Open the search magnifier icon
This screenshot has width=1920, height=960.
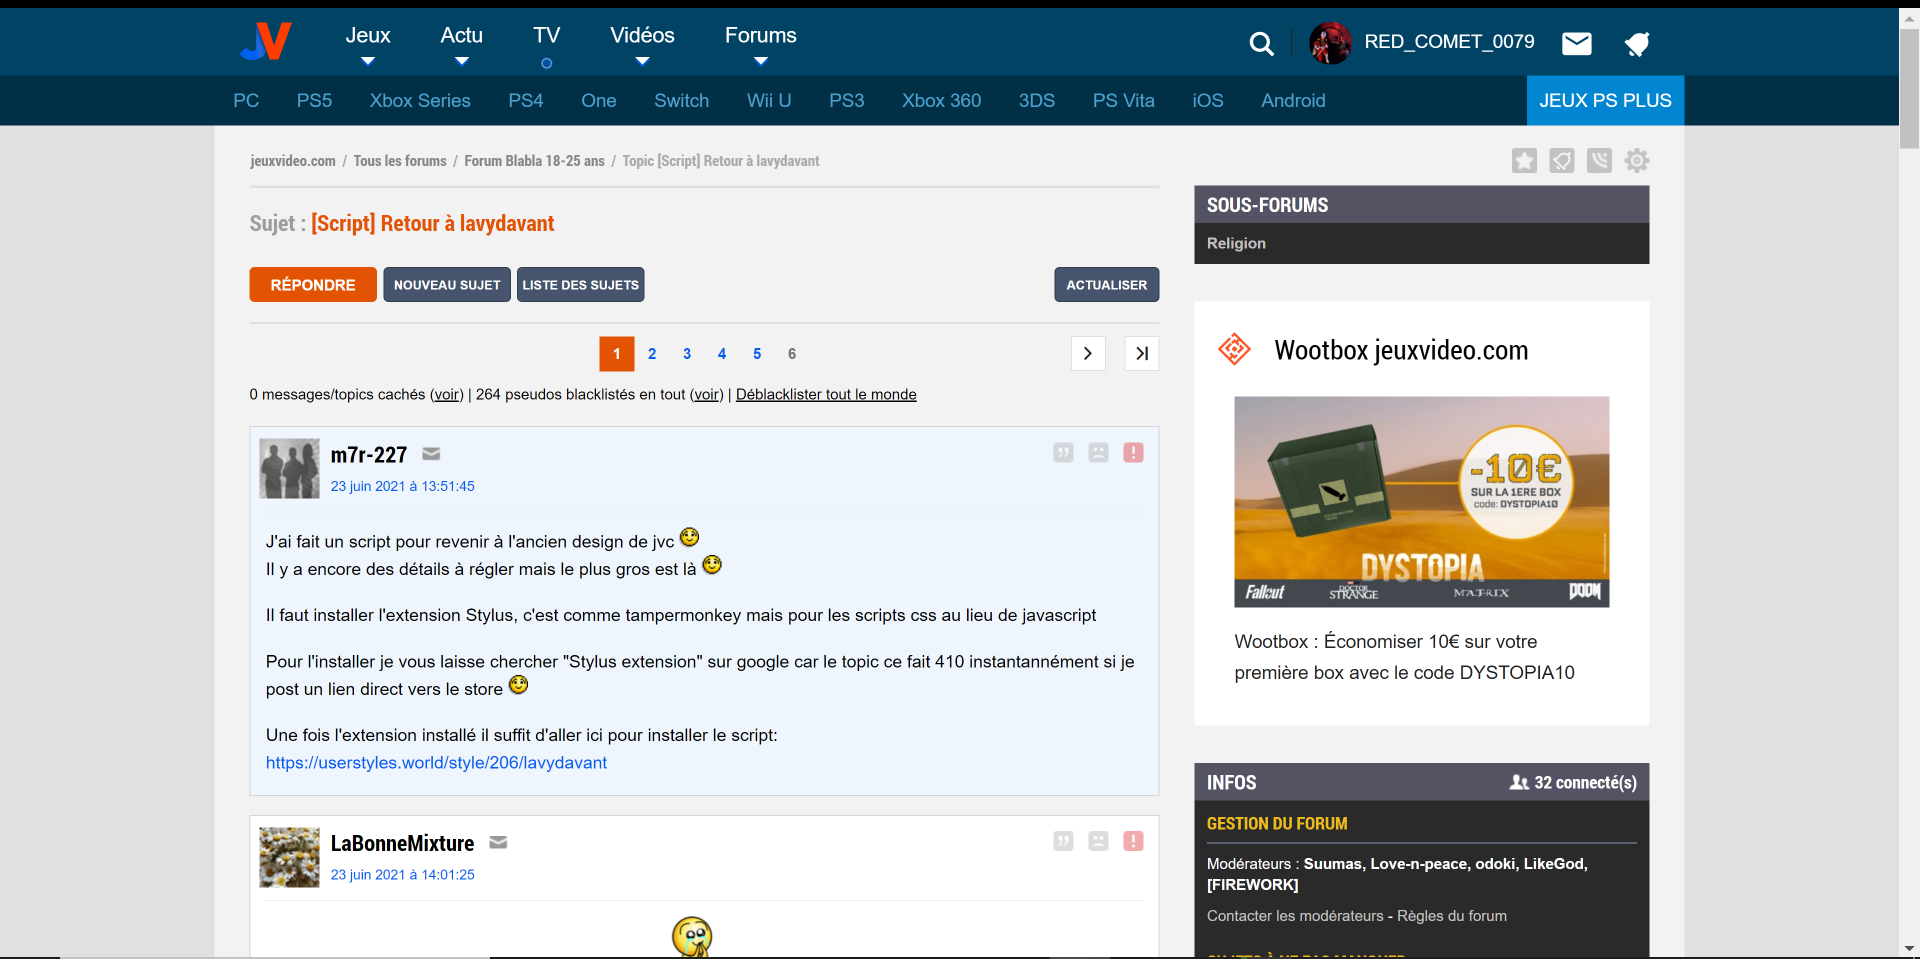point(1262,43)
